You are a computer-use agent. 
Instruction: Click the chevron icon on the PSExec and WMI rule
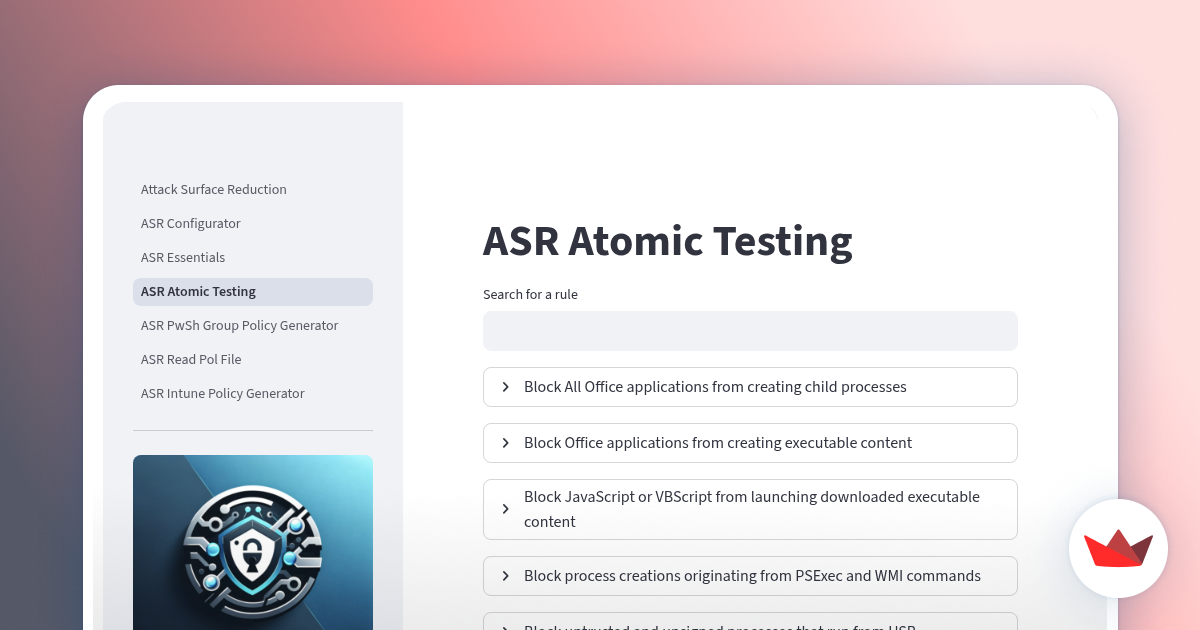click(x=505, y=576)
